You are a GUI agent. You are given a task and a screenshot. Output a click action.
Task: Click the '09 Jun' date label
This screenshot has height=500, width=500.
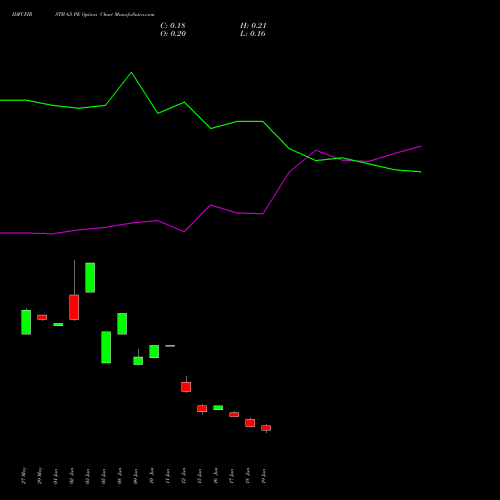[x=136, y=476]
